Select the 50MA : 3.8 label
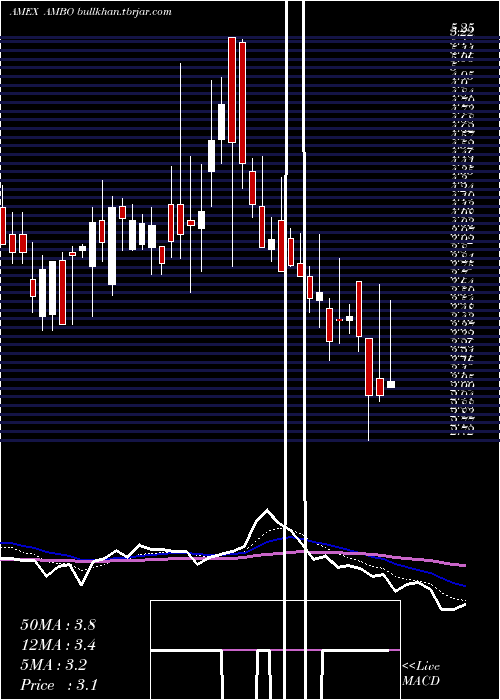 pyautogui.click(x=58, y=625)
